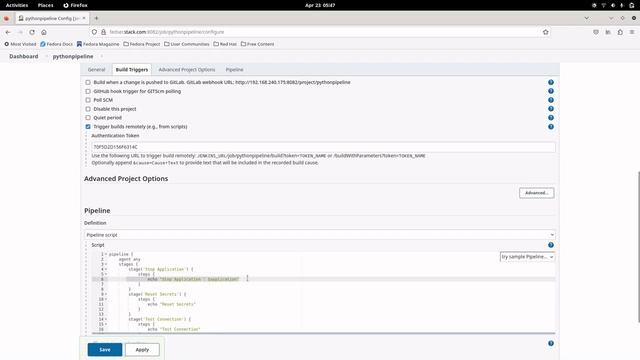Screen dimensions: 640x360
Task: Click the site lock icon in the address bar
Action: [x=103, y=32]
